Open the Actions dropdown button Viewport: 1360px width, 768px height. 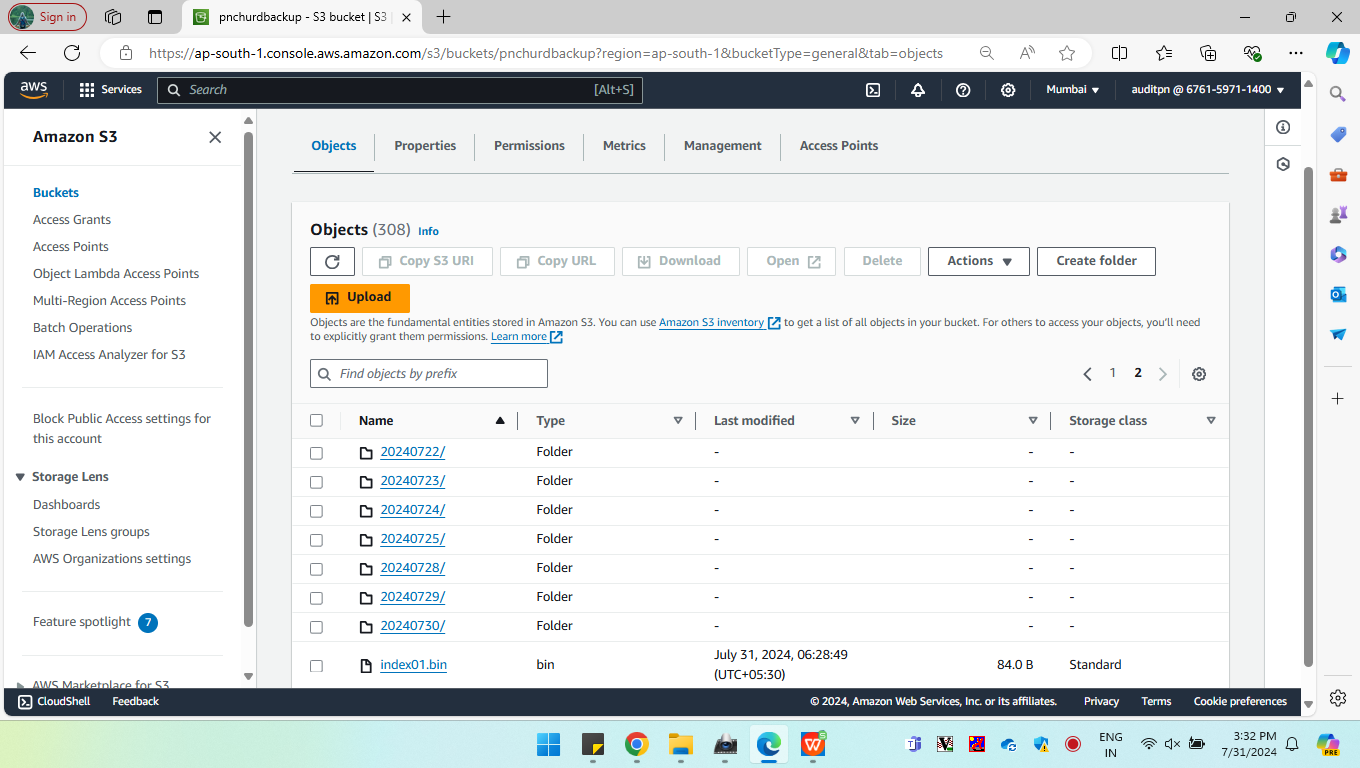pyautogui.click(x=979, y=261)
